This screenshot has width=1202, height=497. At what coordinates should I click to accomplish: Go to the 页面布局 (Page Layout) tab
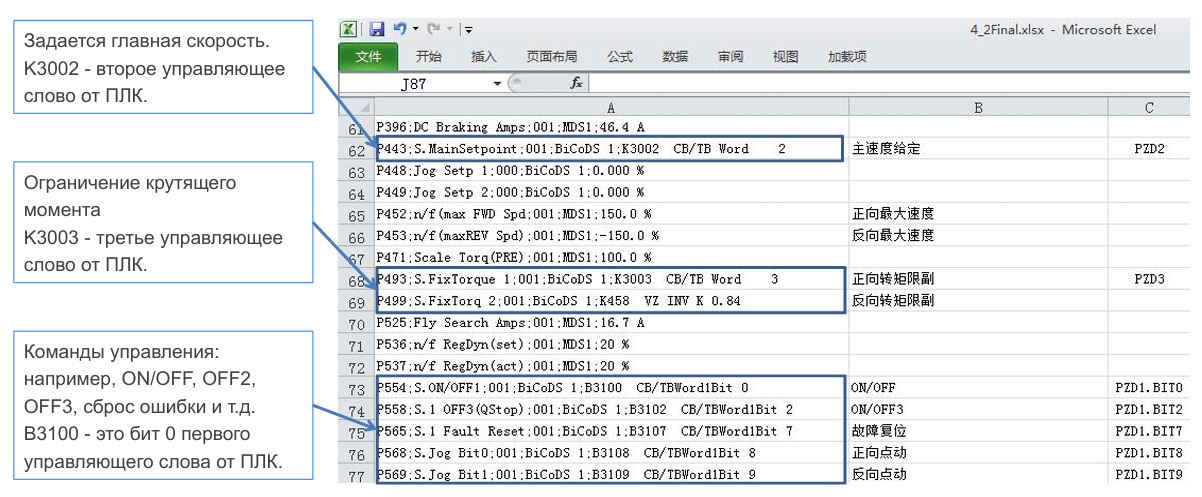click(x=552, y=57)
